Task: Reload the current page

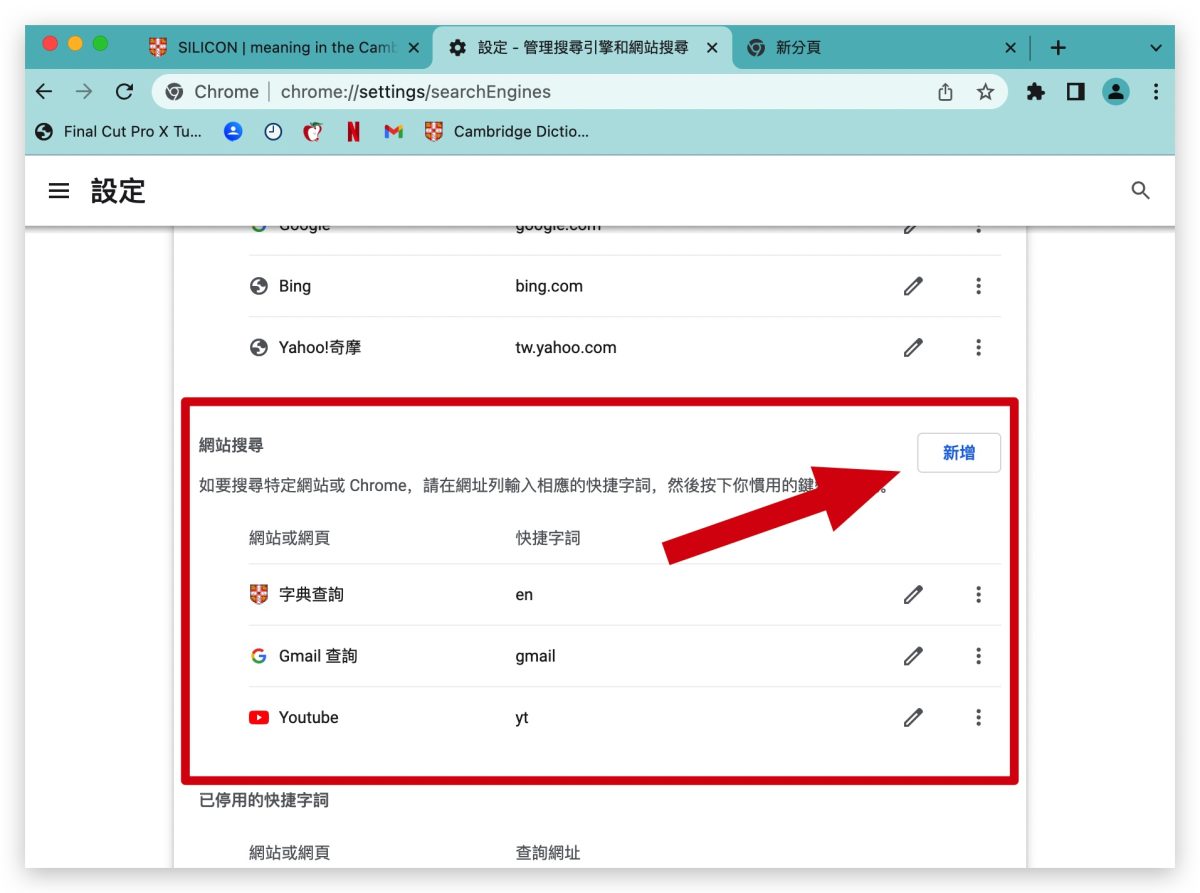Action: [124, 92]
